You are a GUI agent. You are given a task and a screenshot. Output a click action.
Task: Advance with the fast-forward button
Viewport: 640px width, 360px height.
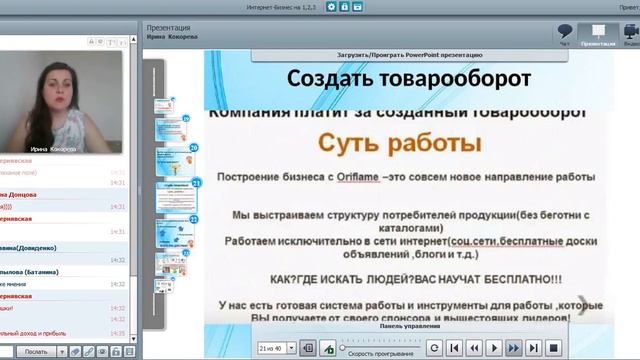tap(513, 348)
